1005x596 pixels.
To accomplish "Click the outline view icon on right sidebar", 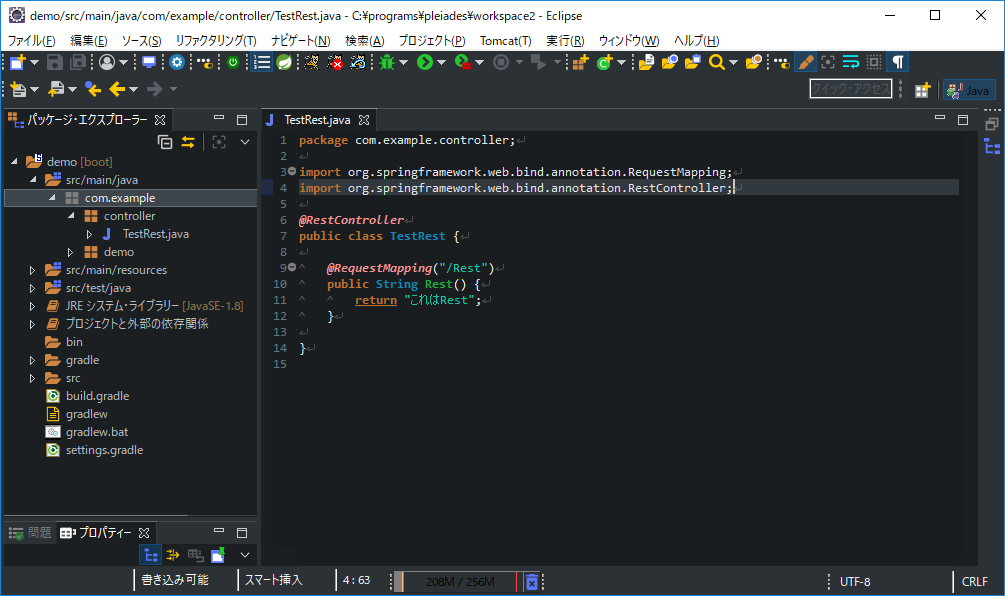I will click(x=992, y=147).
